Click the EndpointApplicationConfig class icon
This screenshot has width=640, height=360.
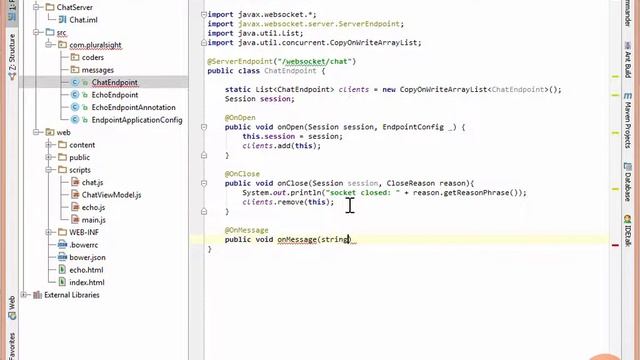click(x=75, y=120)
